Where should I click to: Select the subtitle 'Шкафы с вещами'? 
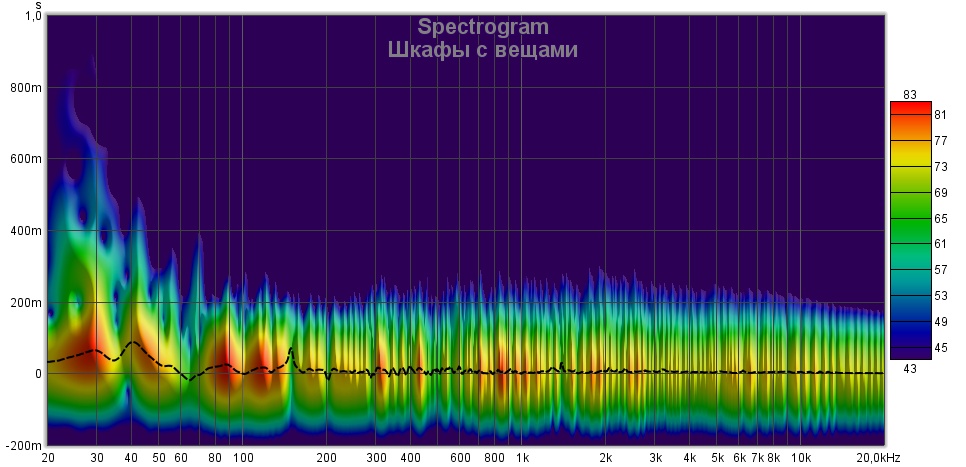click(x=483, y=50)
